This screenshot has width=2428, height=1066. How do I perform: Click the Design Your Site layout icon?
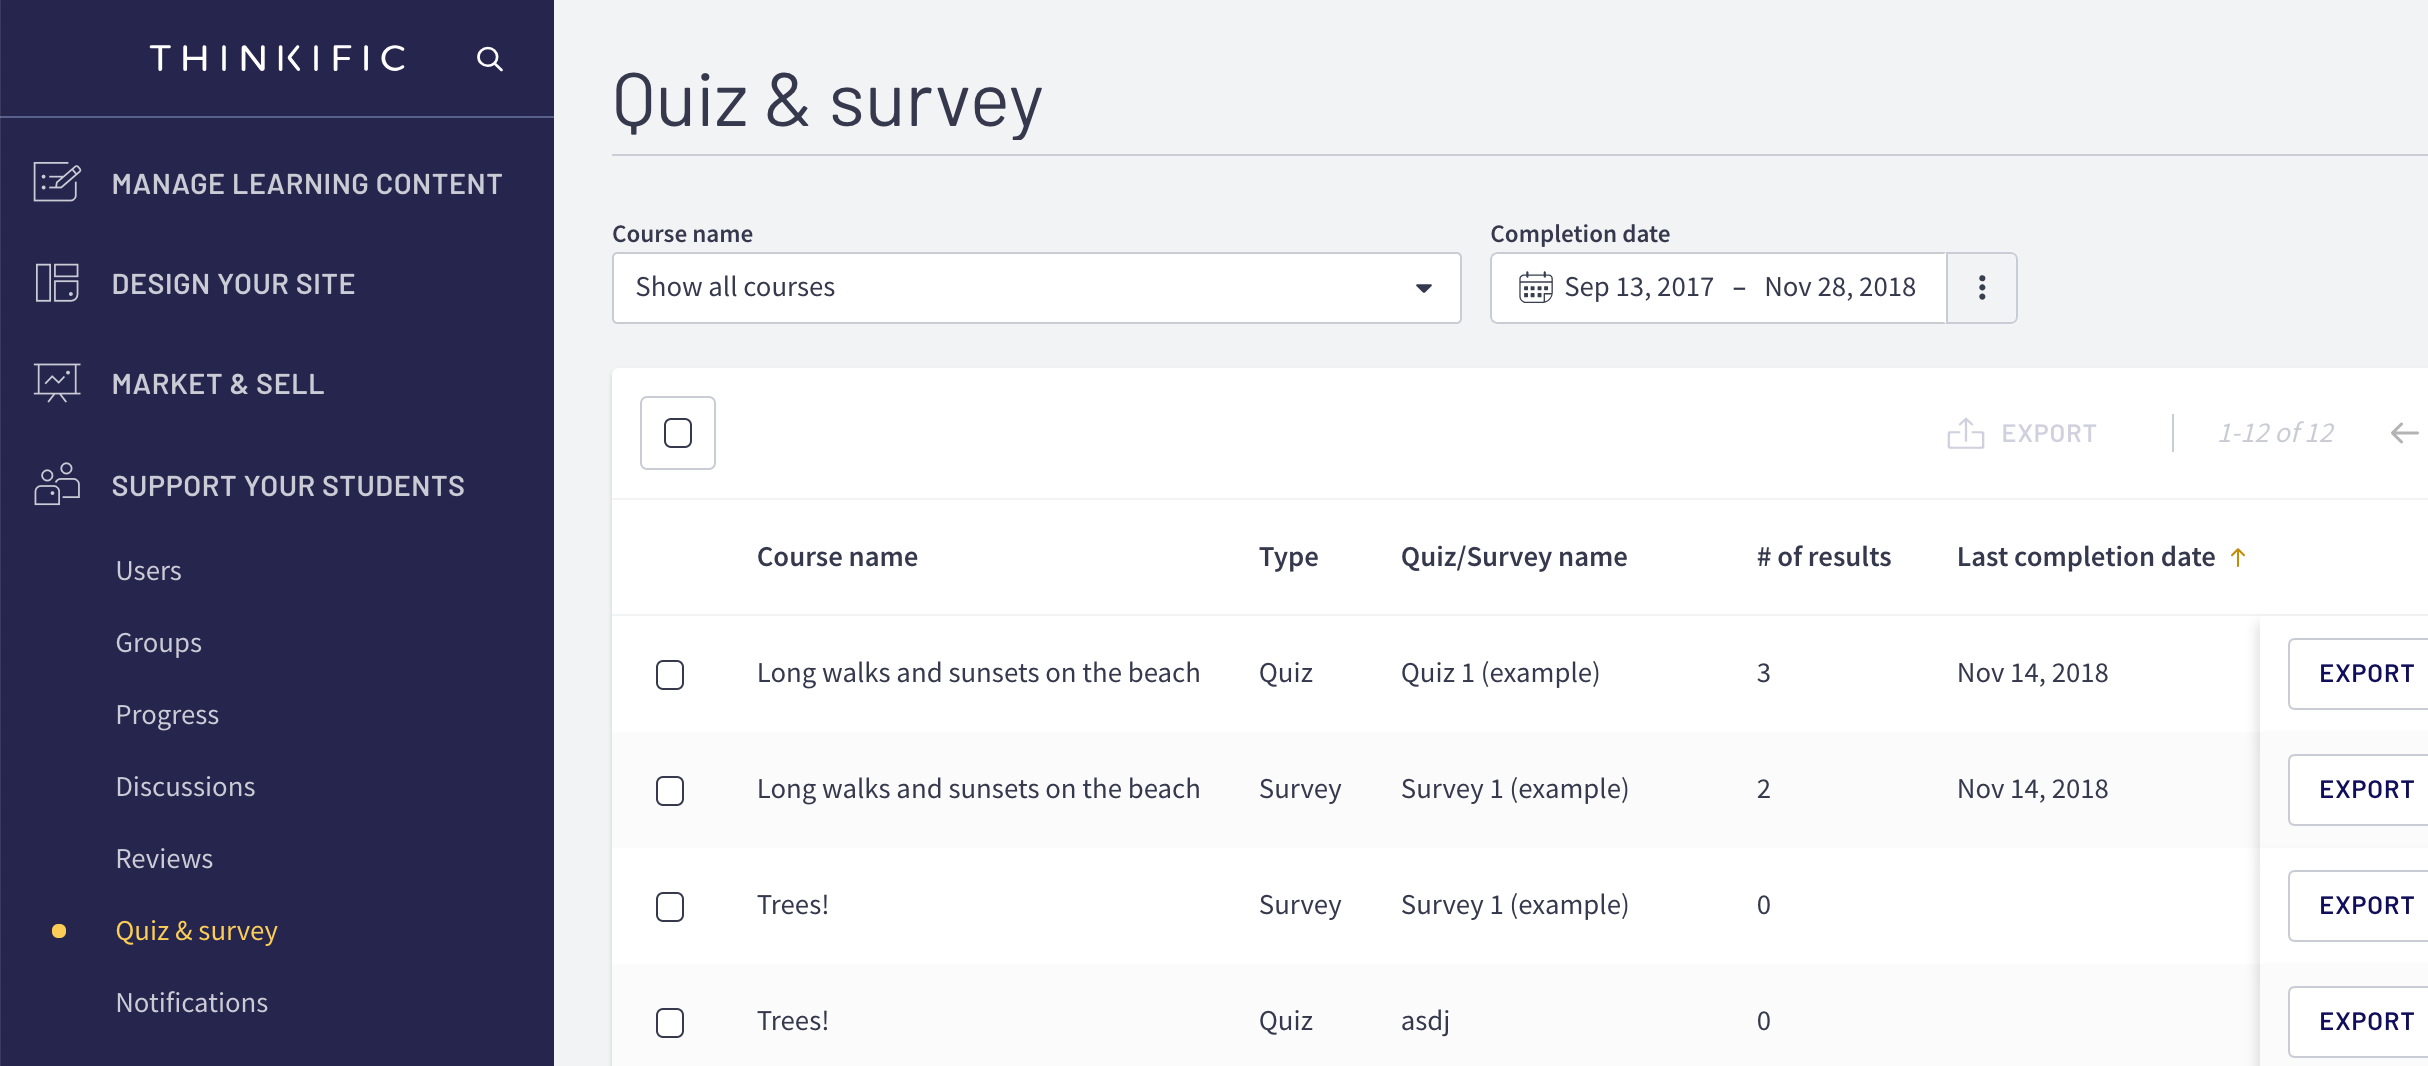click(57, 283)
